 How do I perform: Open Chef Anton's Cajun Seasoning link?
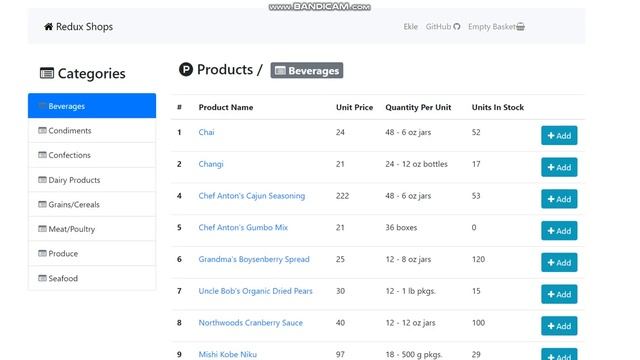pyautogui.click(x=252, y=196)
